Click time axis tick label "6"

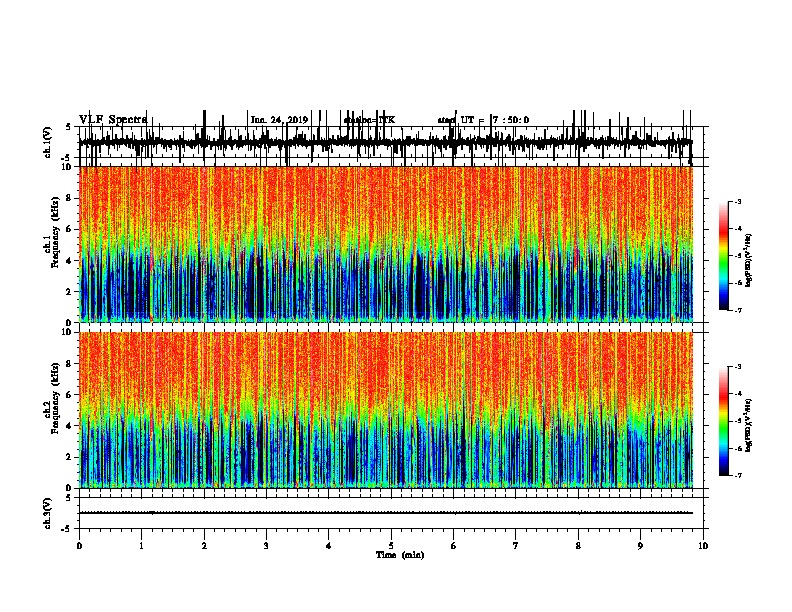pyautogui.click(x=453, y=546)
